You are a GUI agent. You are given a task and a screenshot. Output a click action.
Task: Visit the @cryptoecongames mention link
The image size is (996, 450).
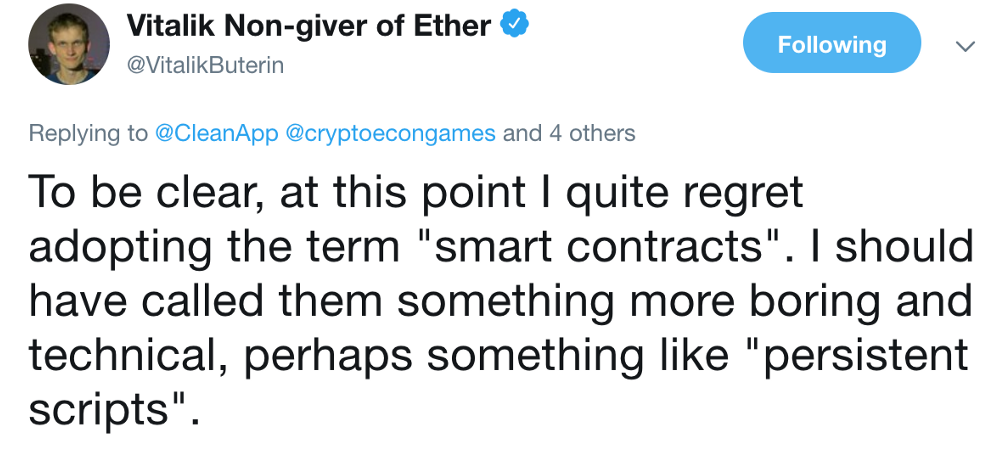click(x=391, y=133)
